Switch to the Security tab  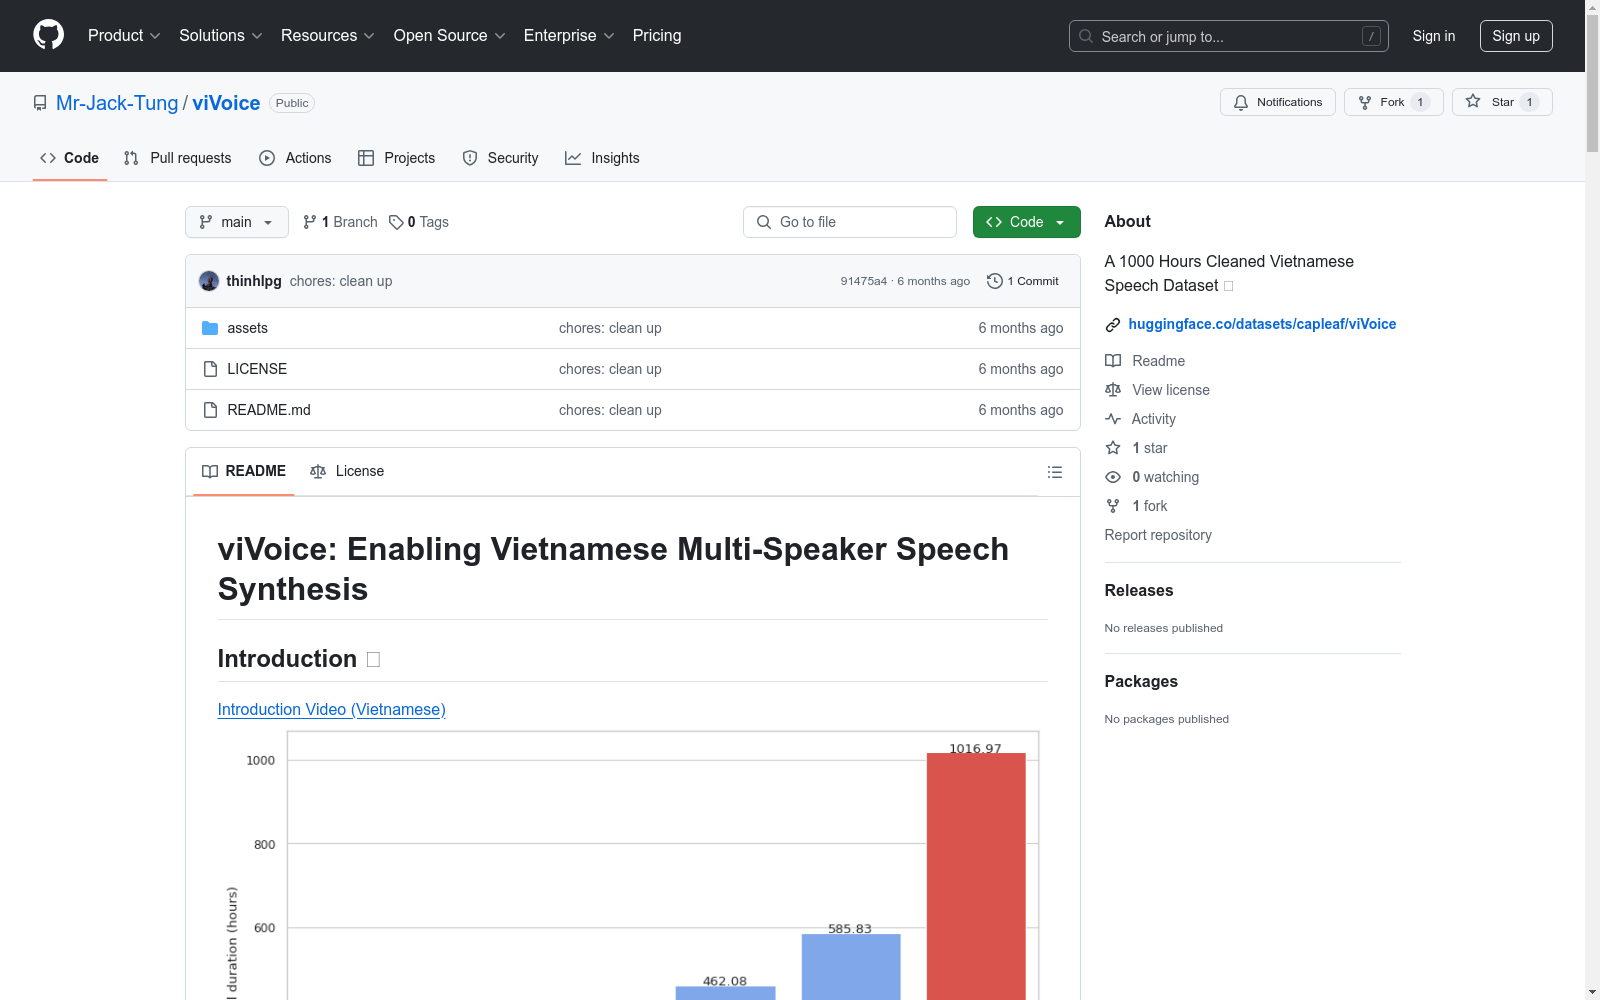501,158
